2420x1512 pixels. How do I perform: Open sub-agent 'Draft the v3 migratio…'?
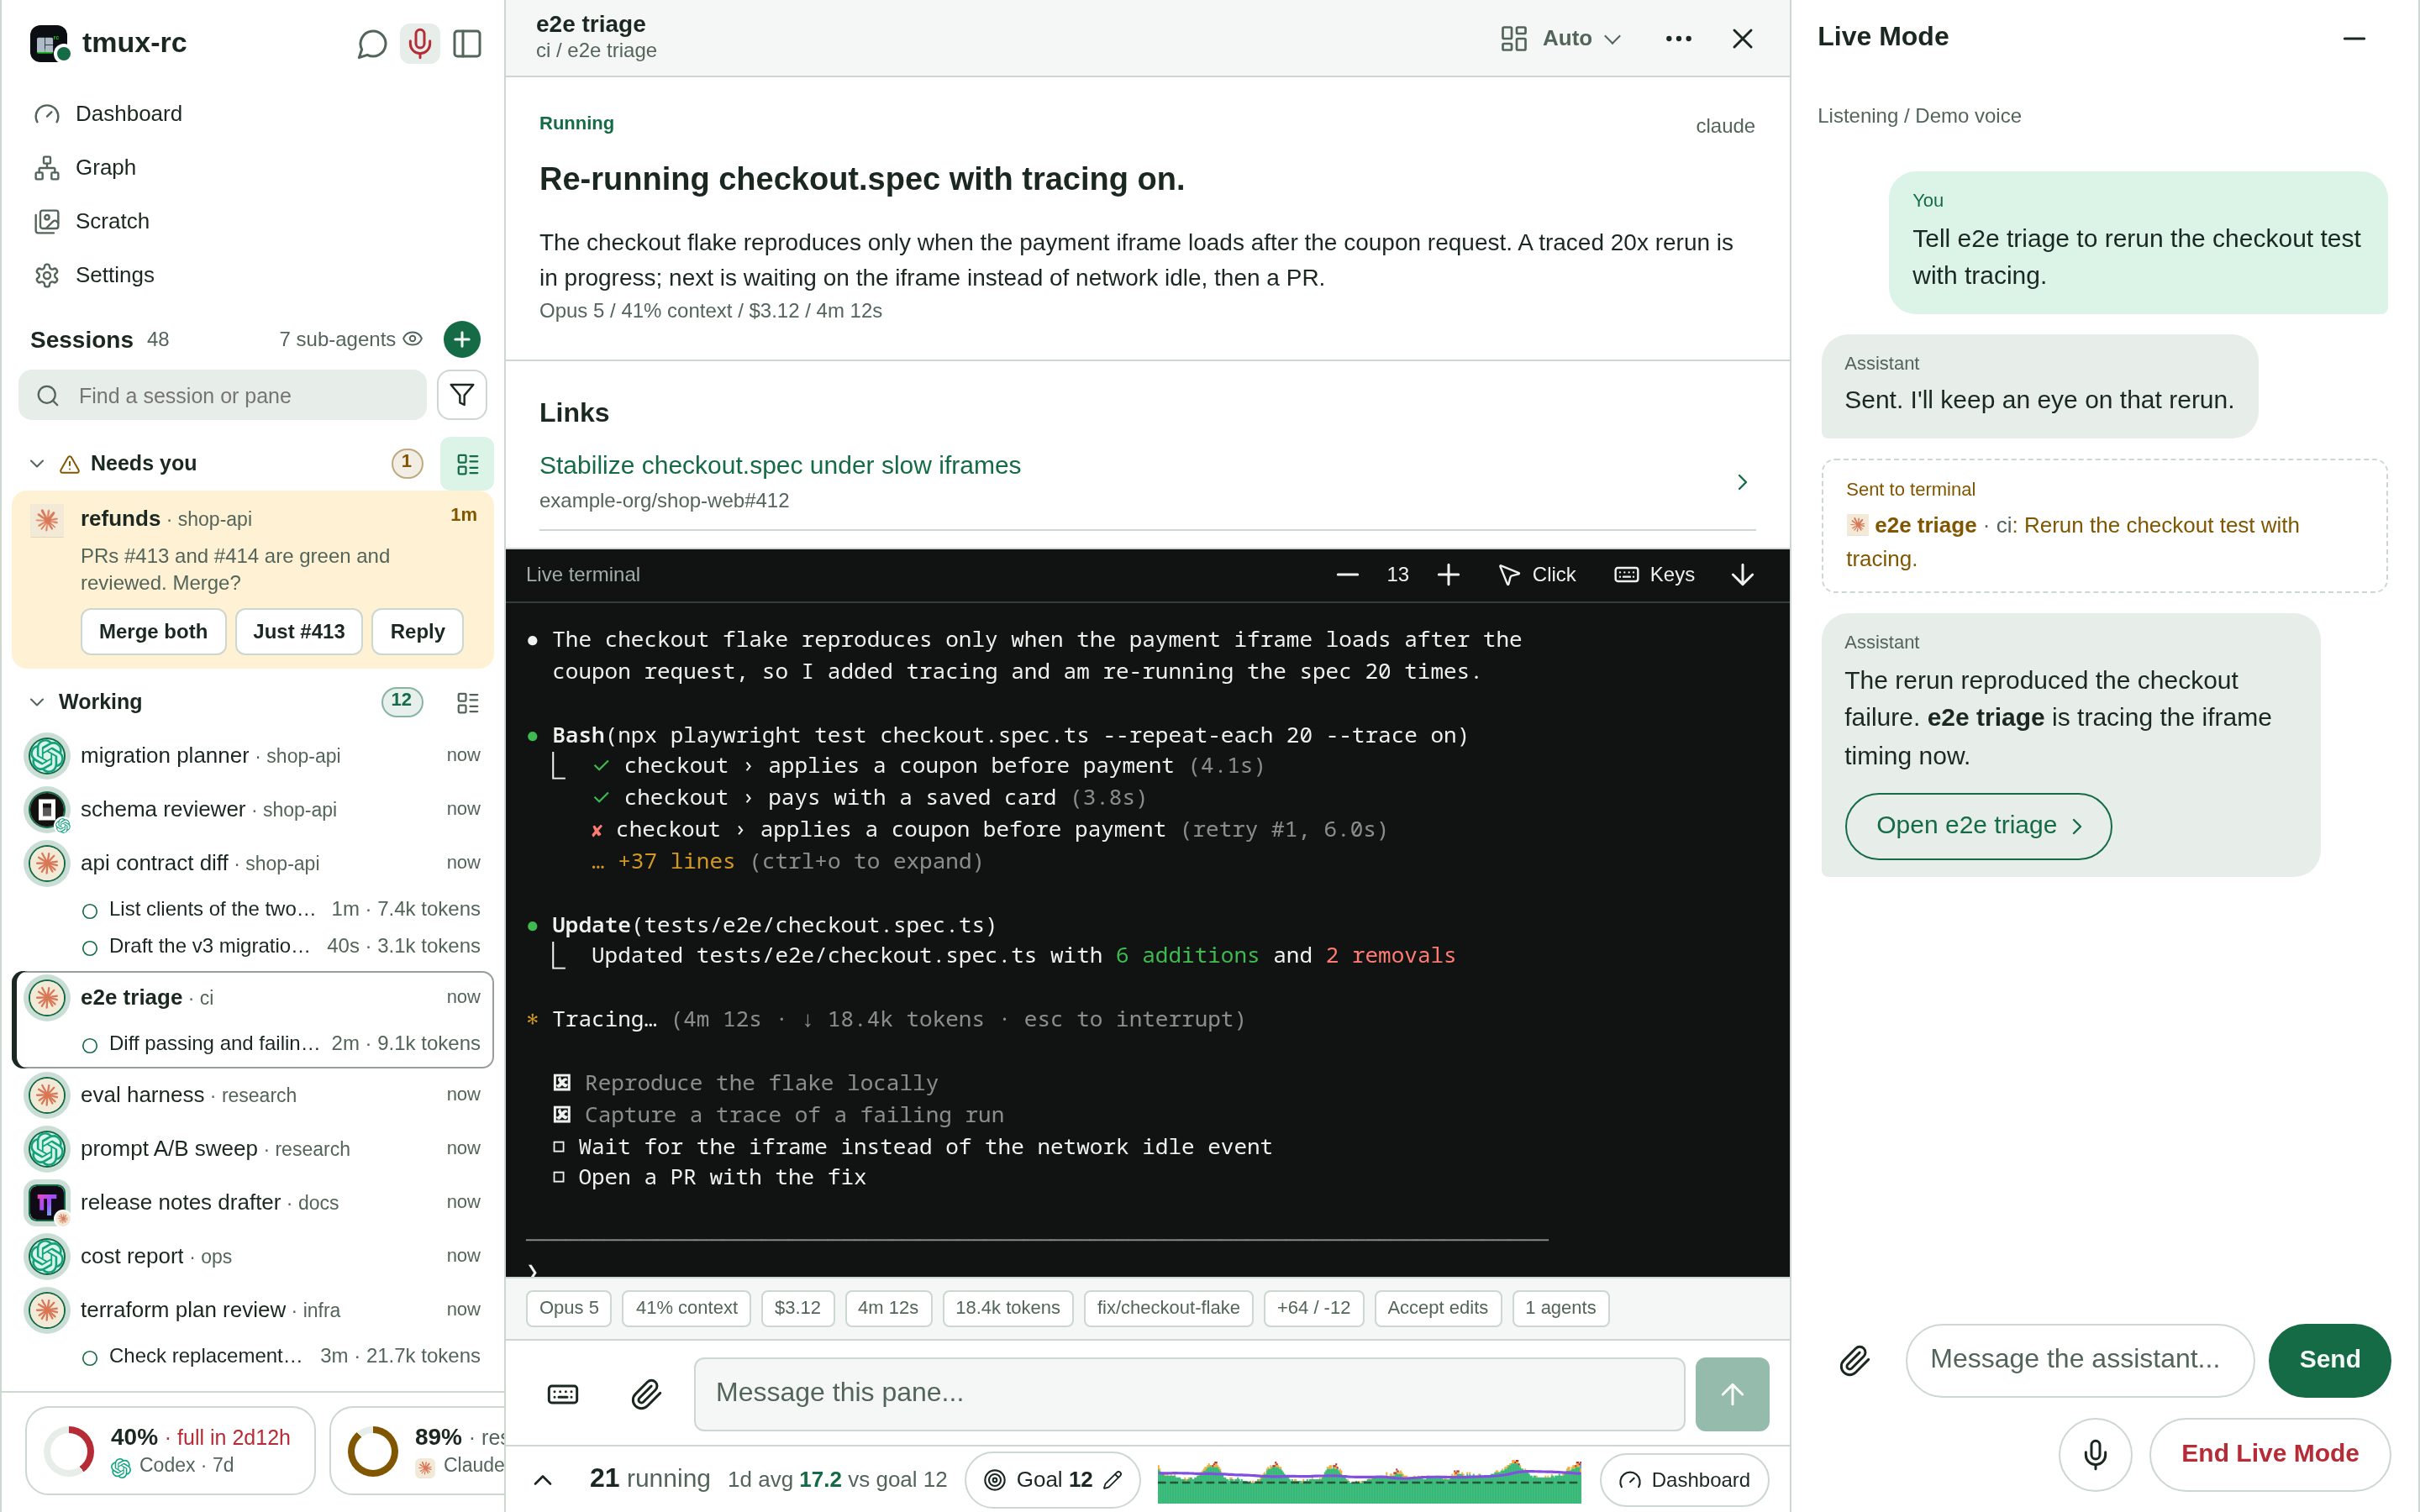[x=280, y=946]
